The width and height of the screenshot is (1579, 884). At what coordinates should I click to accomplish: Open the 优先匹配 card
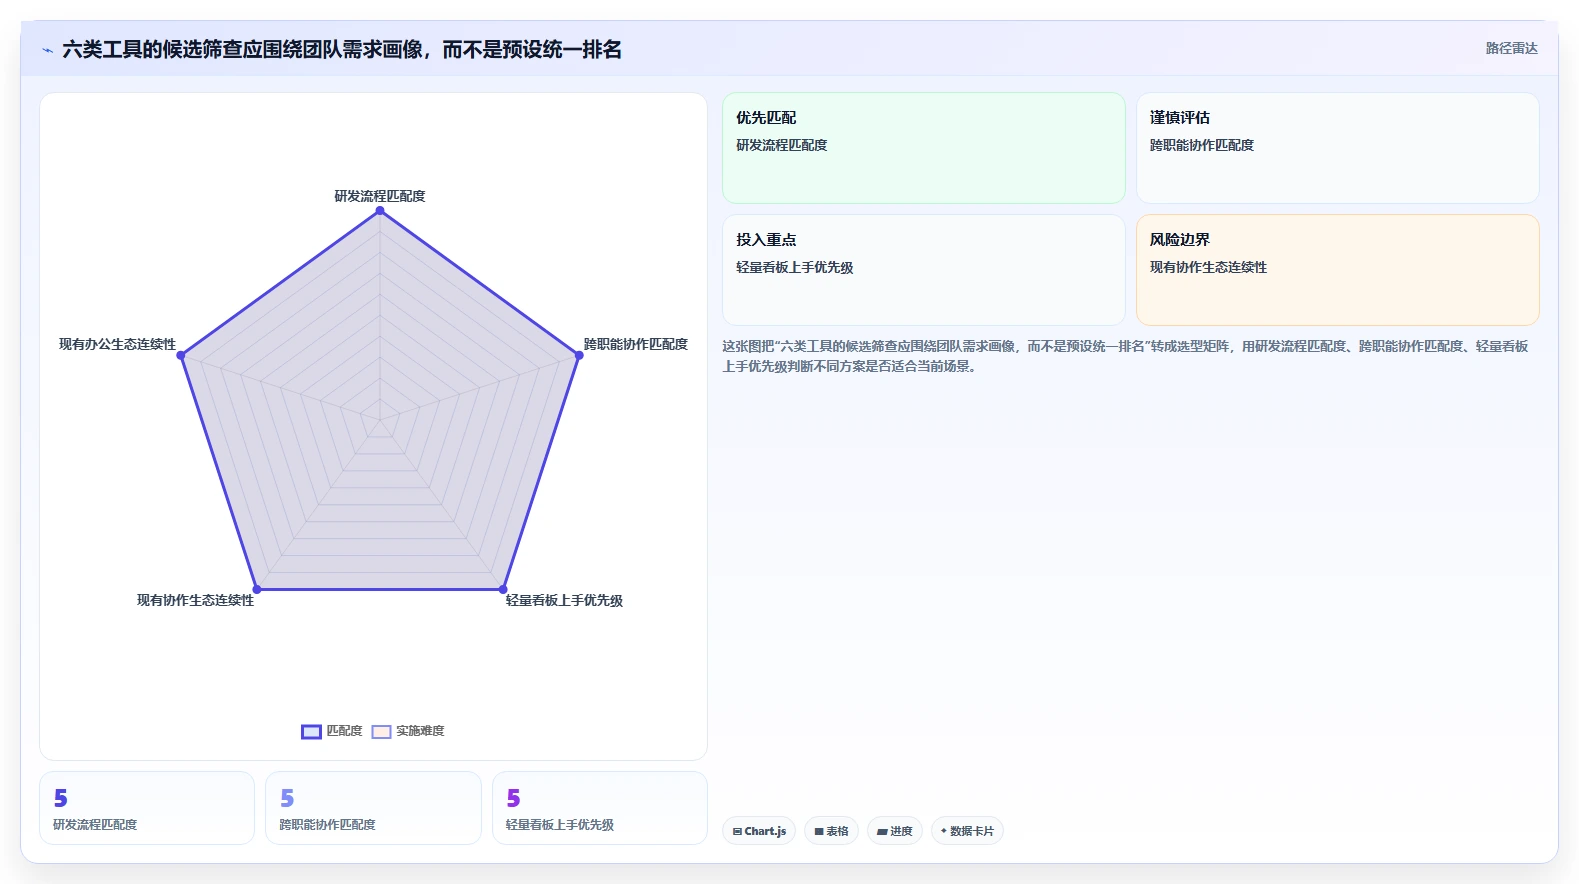(924, 148)
